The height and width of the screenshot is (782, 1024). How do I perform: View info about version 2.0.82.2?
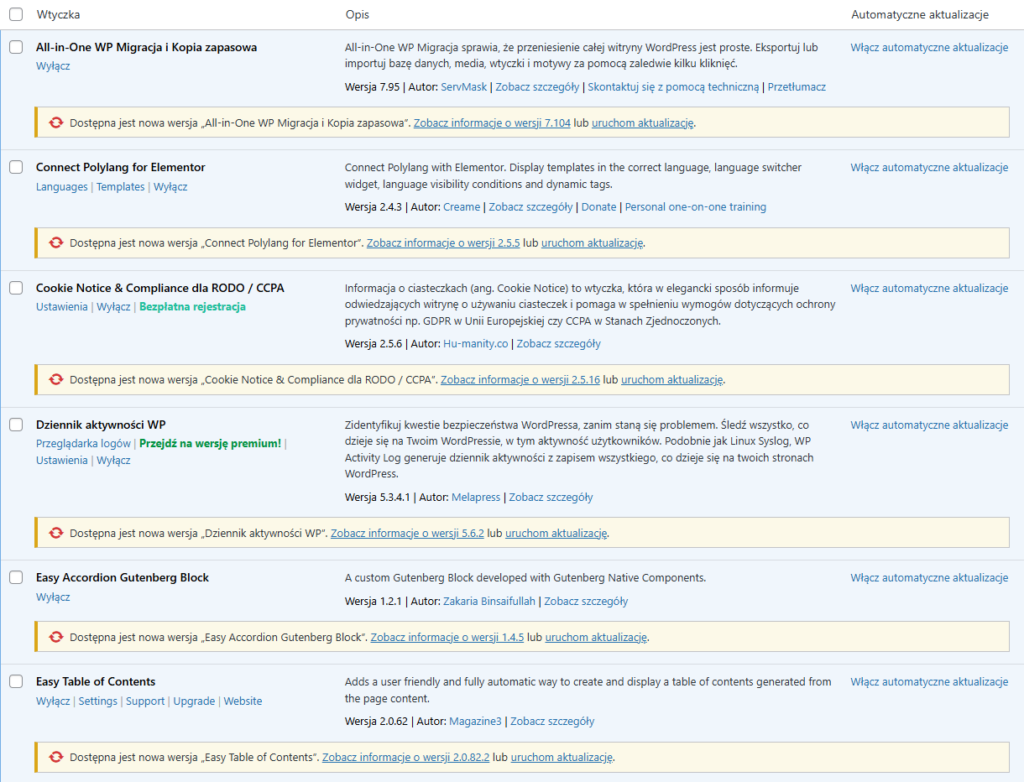tap(406, 757)
